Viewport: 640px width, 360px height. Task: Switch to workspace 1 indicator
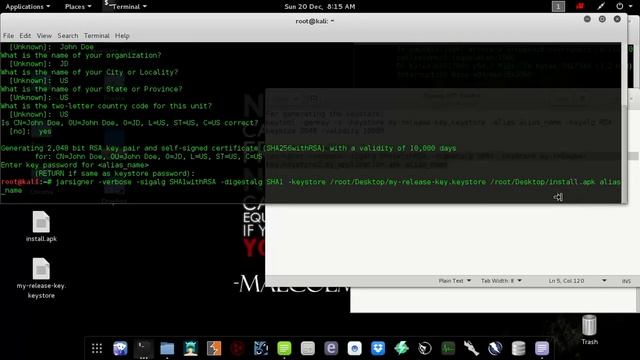pyautogui.click(x=558, y=6)
